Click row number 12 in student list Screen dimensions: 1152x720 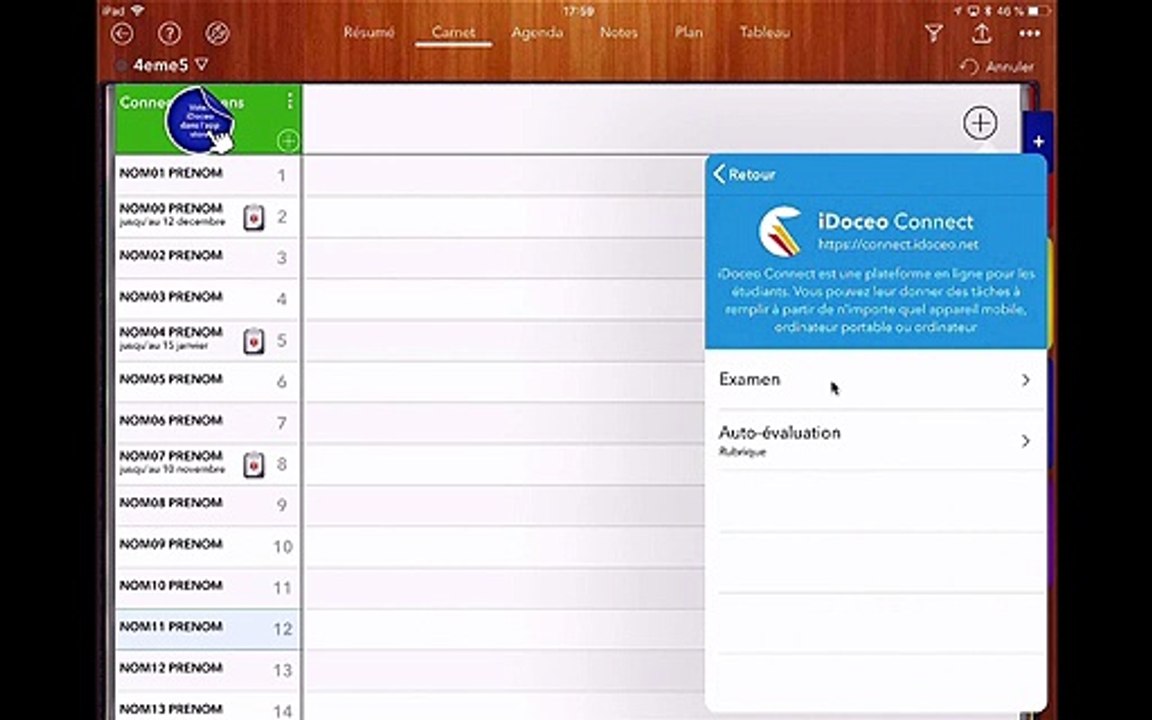coord(283,630)
